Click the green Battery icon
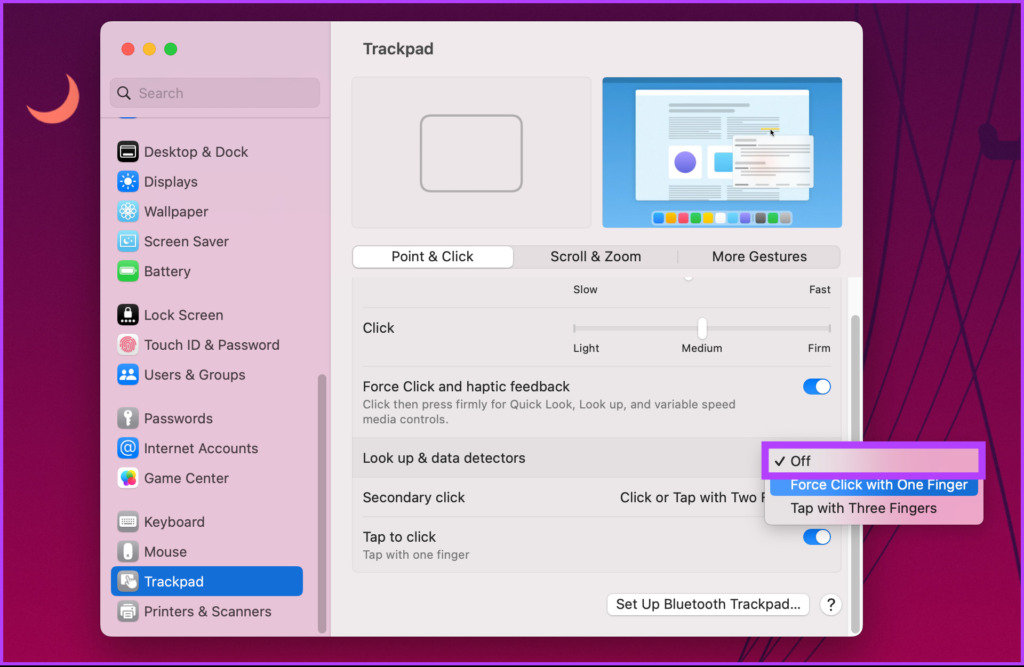 pyautogui.click(x=127, y=271)
